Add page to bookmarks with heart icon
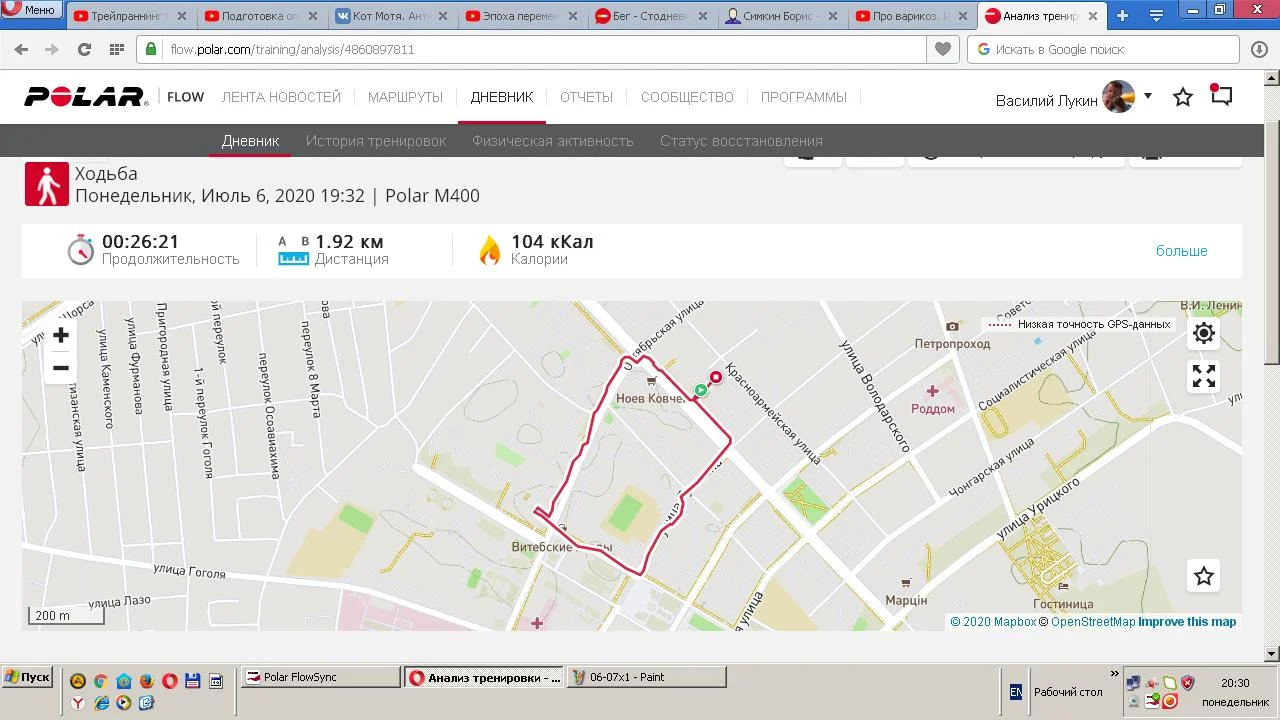This screenshot has height=720, width=1280. point(942,49)
